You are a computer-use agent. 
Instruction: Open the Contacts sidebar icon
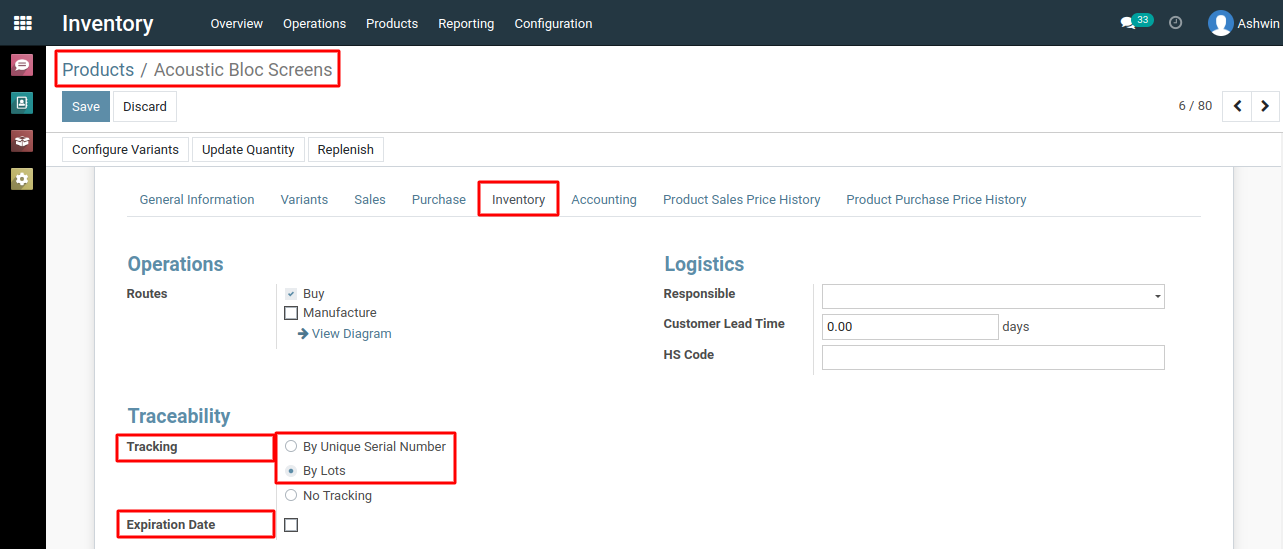point(22,103)
